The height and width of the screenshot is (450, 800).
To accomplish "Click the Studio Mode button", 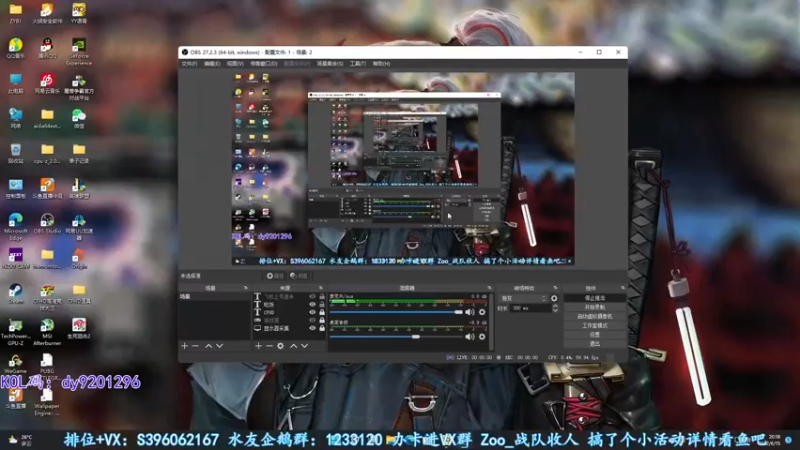I will click(x=595, y=326).
